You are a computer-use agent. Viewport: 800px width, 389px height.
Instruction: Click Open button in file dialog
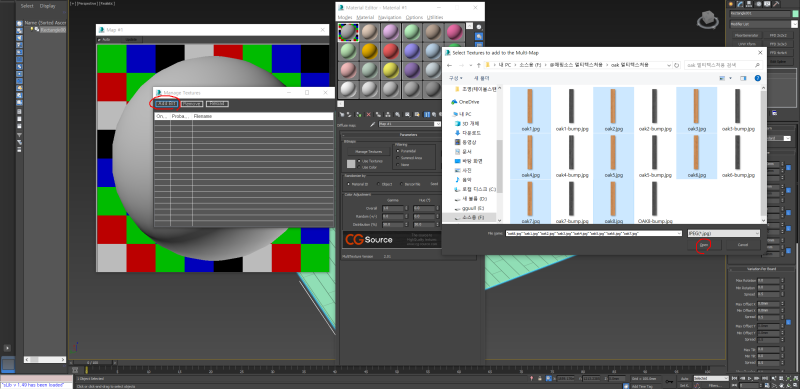pos(704,245)
